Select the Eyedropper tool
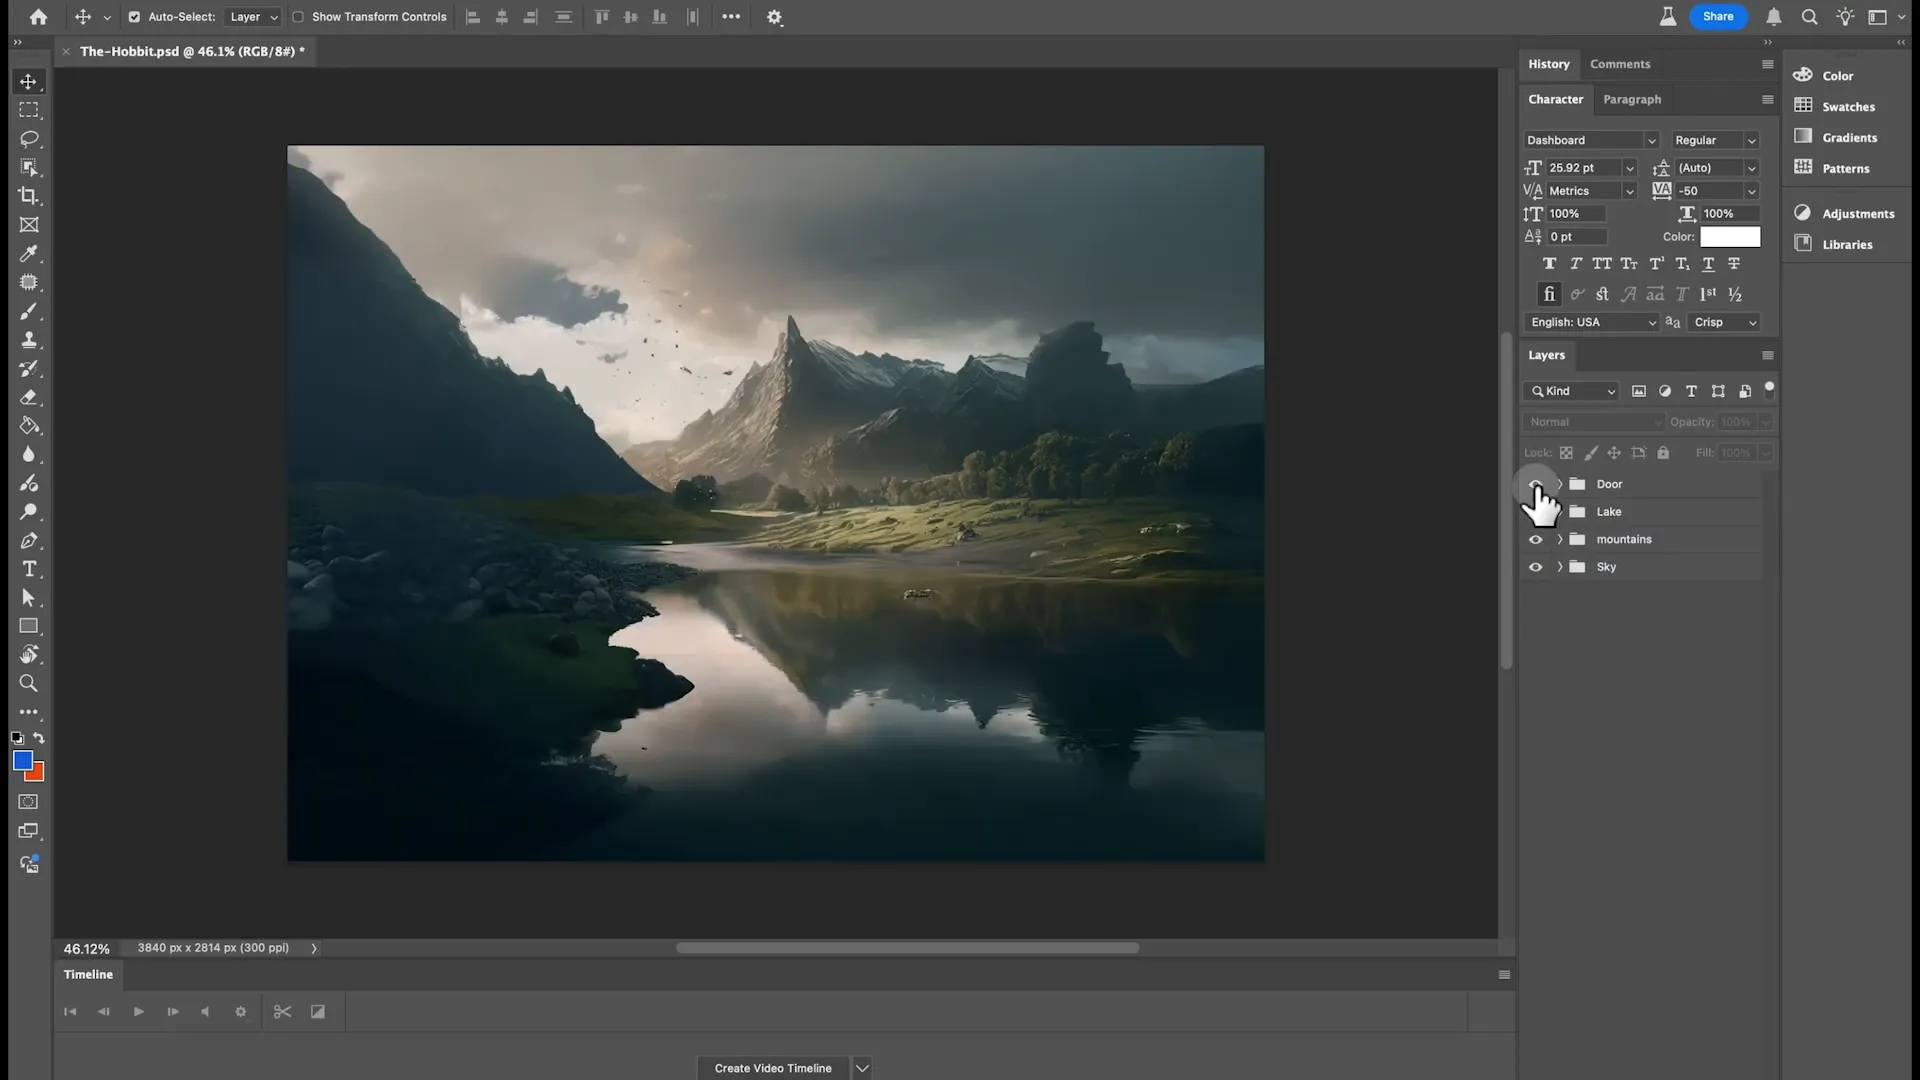 click(28, 254)
